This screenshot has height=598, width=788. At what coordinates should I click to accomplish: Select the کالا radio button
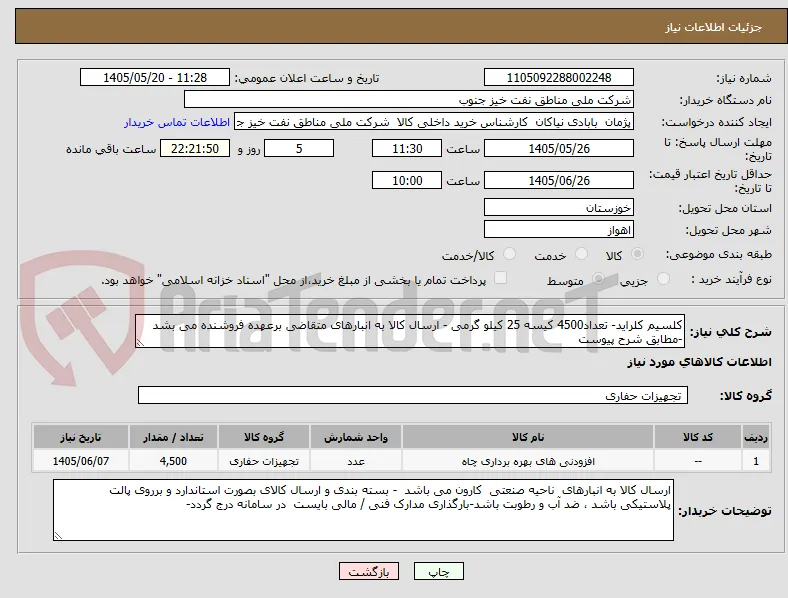[x=637, y=254]
